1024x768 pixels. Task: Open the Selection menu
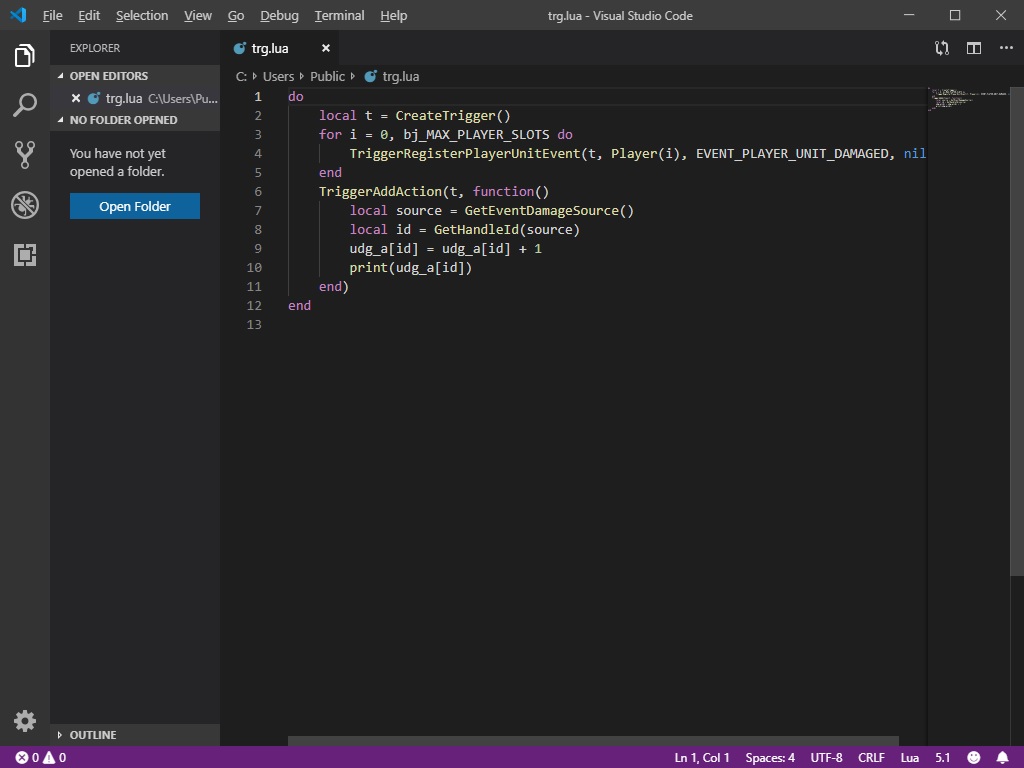click(141, 15)
